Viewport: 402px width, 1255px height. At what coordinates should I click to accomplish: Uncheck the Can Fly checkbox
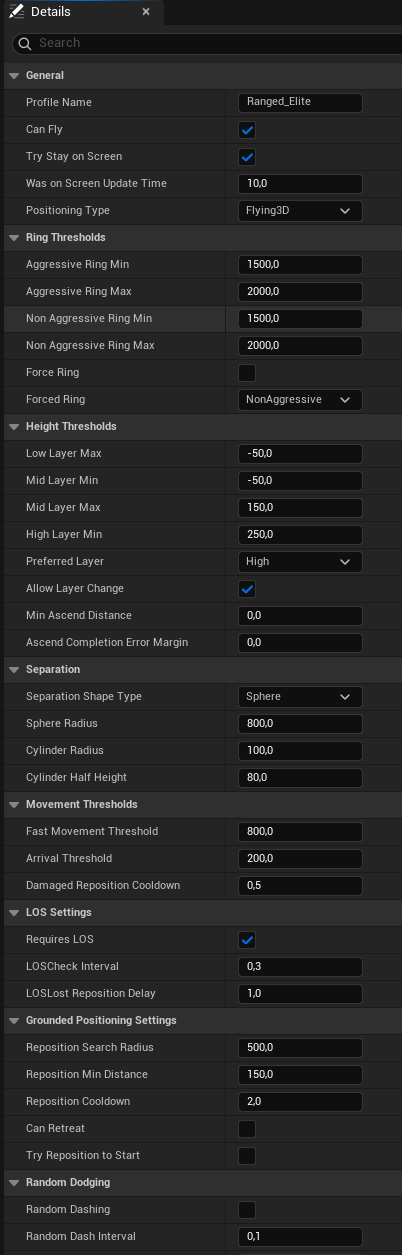[x=247, y=130]
